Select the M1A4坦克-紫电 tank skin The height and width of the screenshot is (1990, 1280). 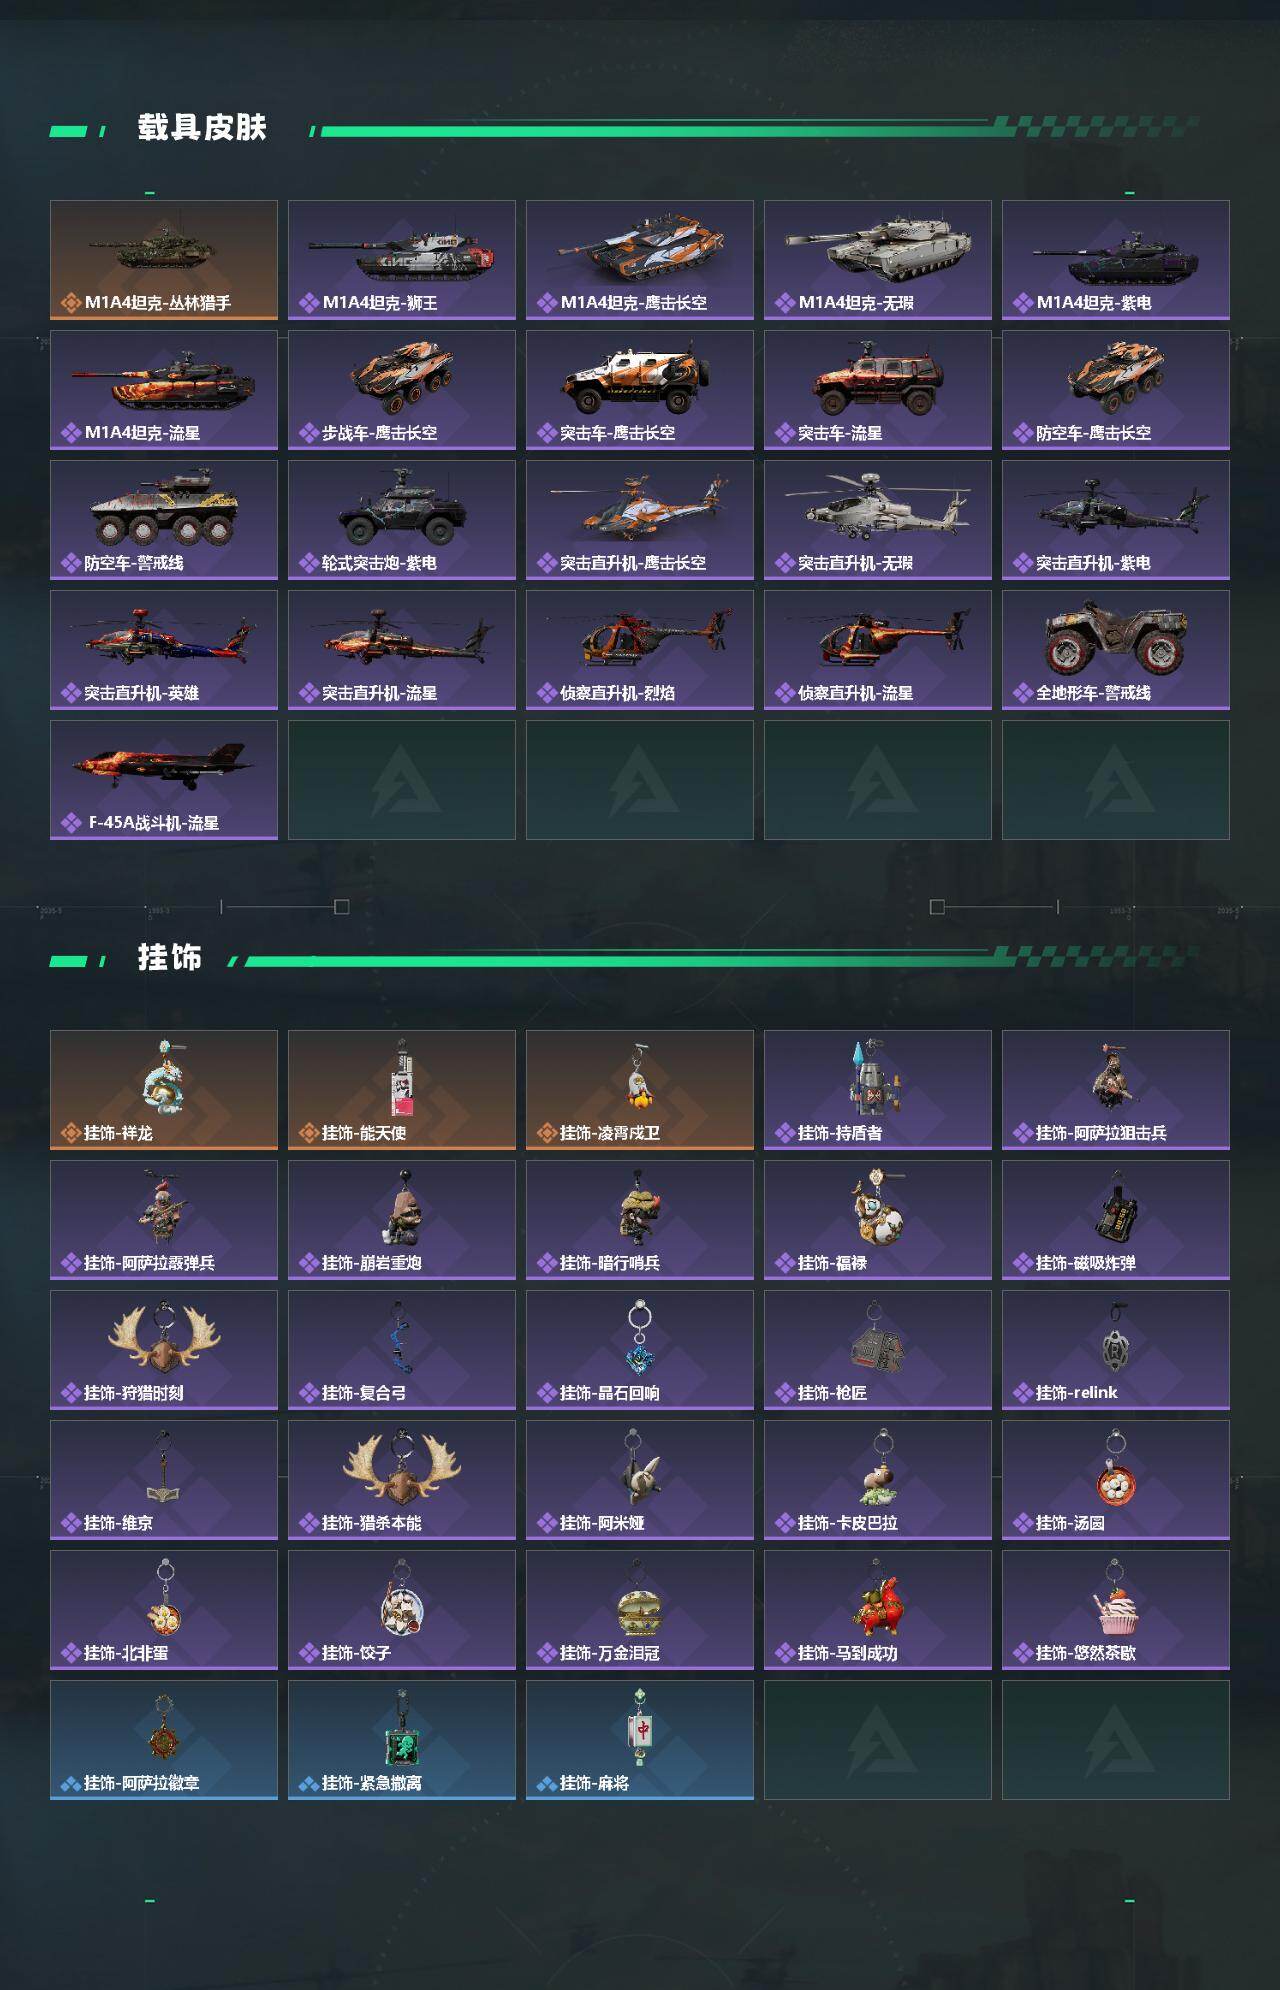tap(1116, 260)
